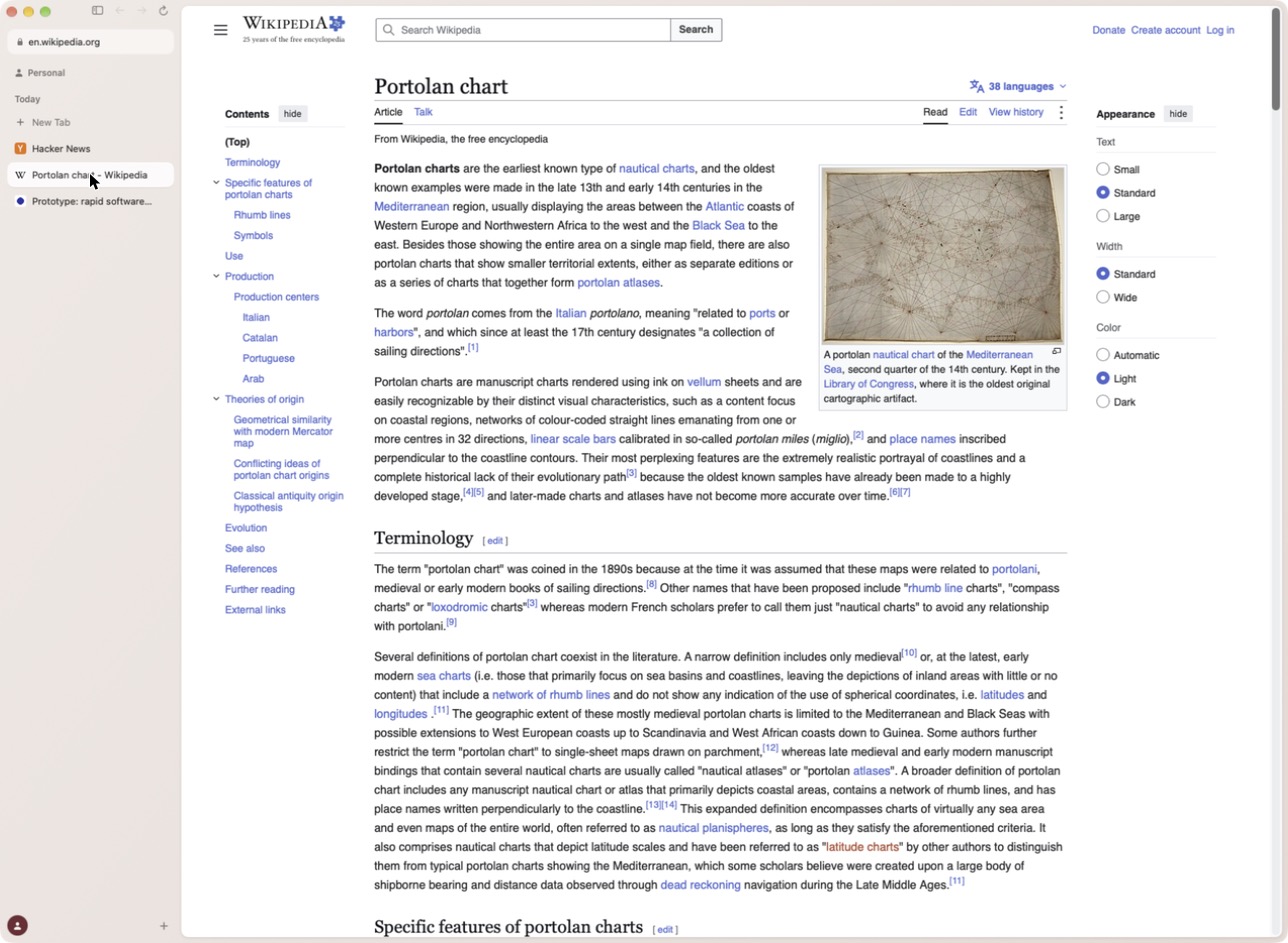Switch to the Talk tab

coord(423,112)
